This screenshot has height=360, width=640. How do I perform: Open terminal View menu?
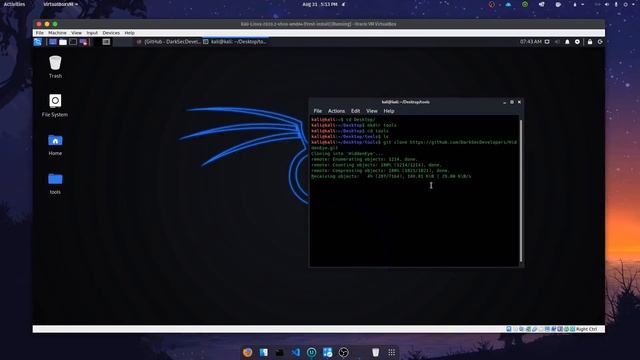point(371,111)
